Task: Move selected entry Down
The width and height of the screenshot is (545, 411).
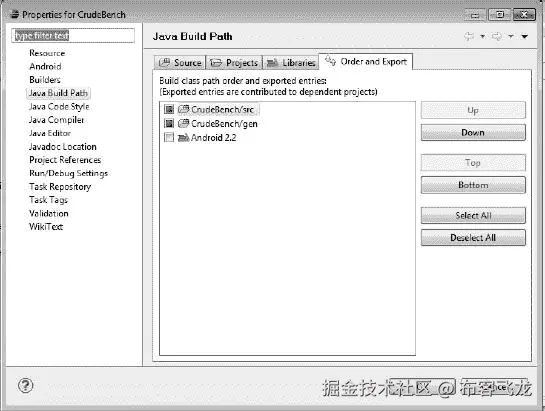Action: [473, 132]
